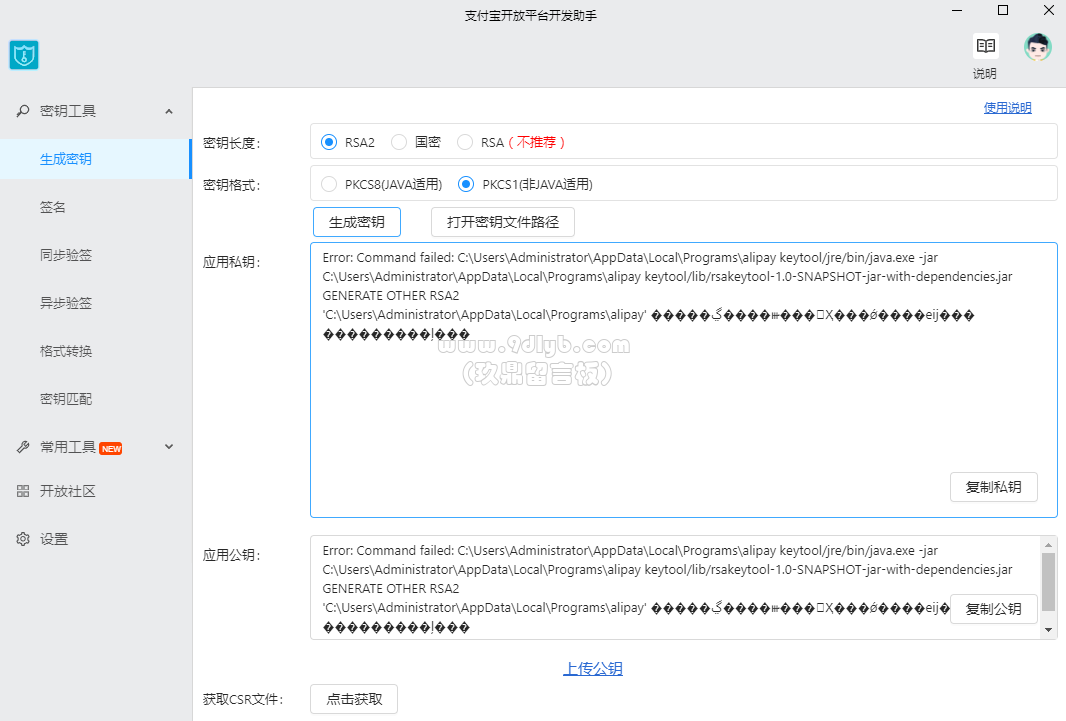Open the 生成密钥 sidebar item

[x=95, y=159]
